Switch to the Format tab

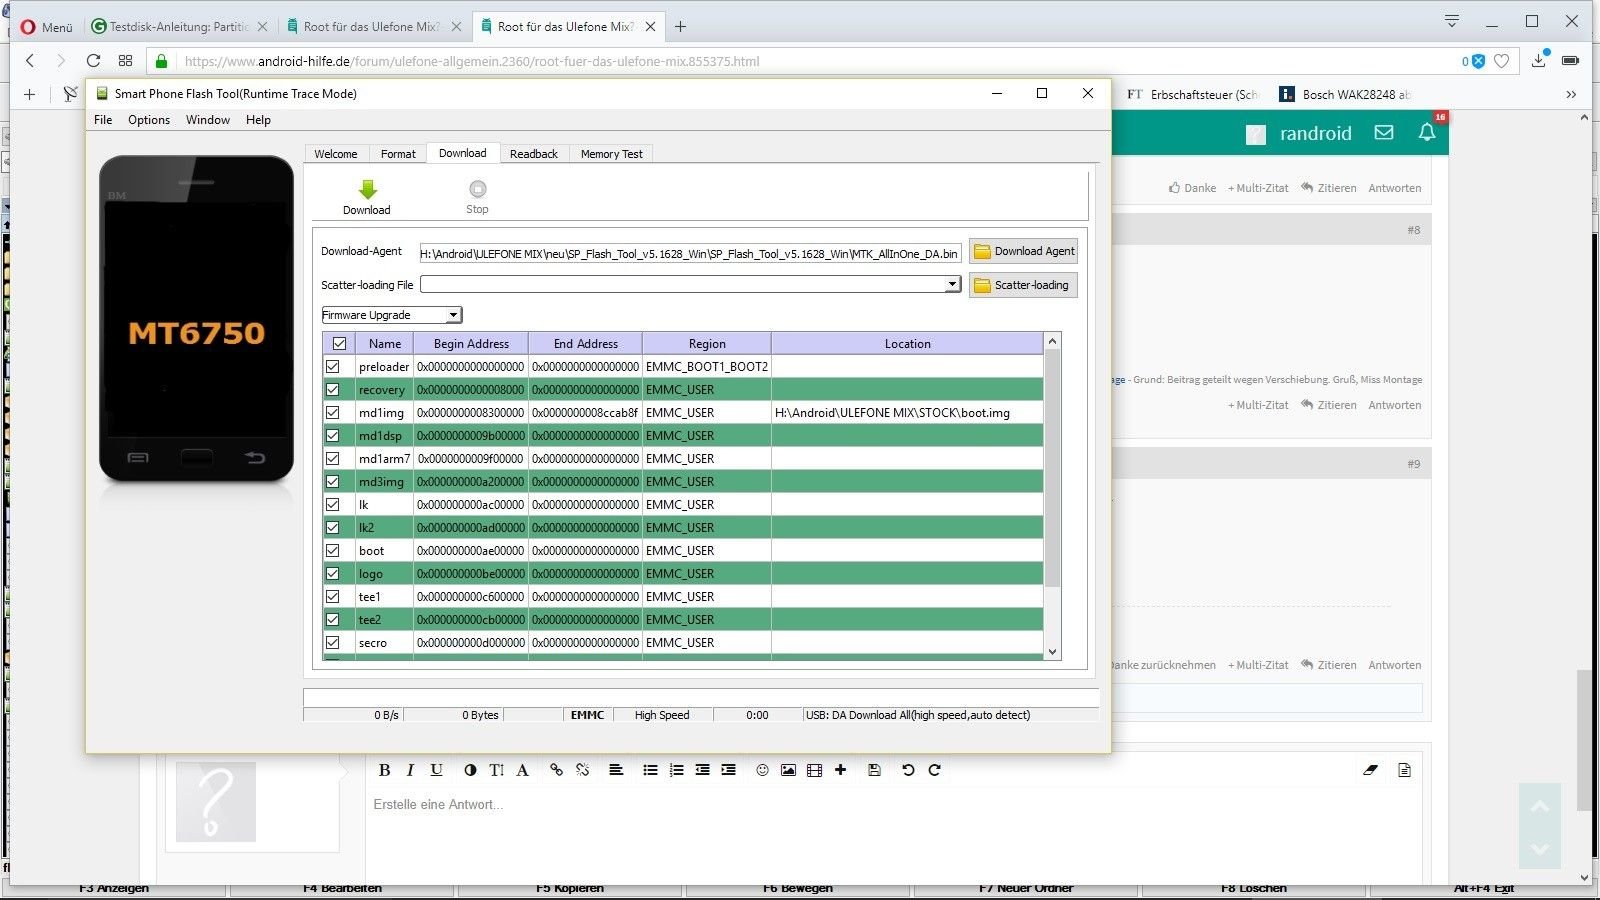pyautogui.click(x=398, y=154)
